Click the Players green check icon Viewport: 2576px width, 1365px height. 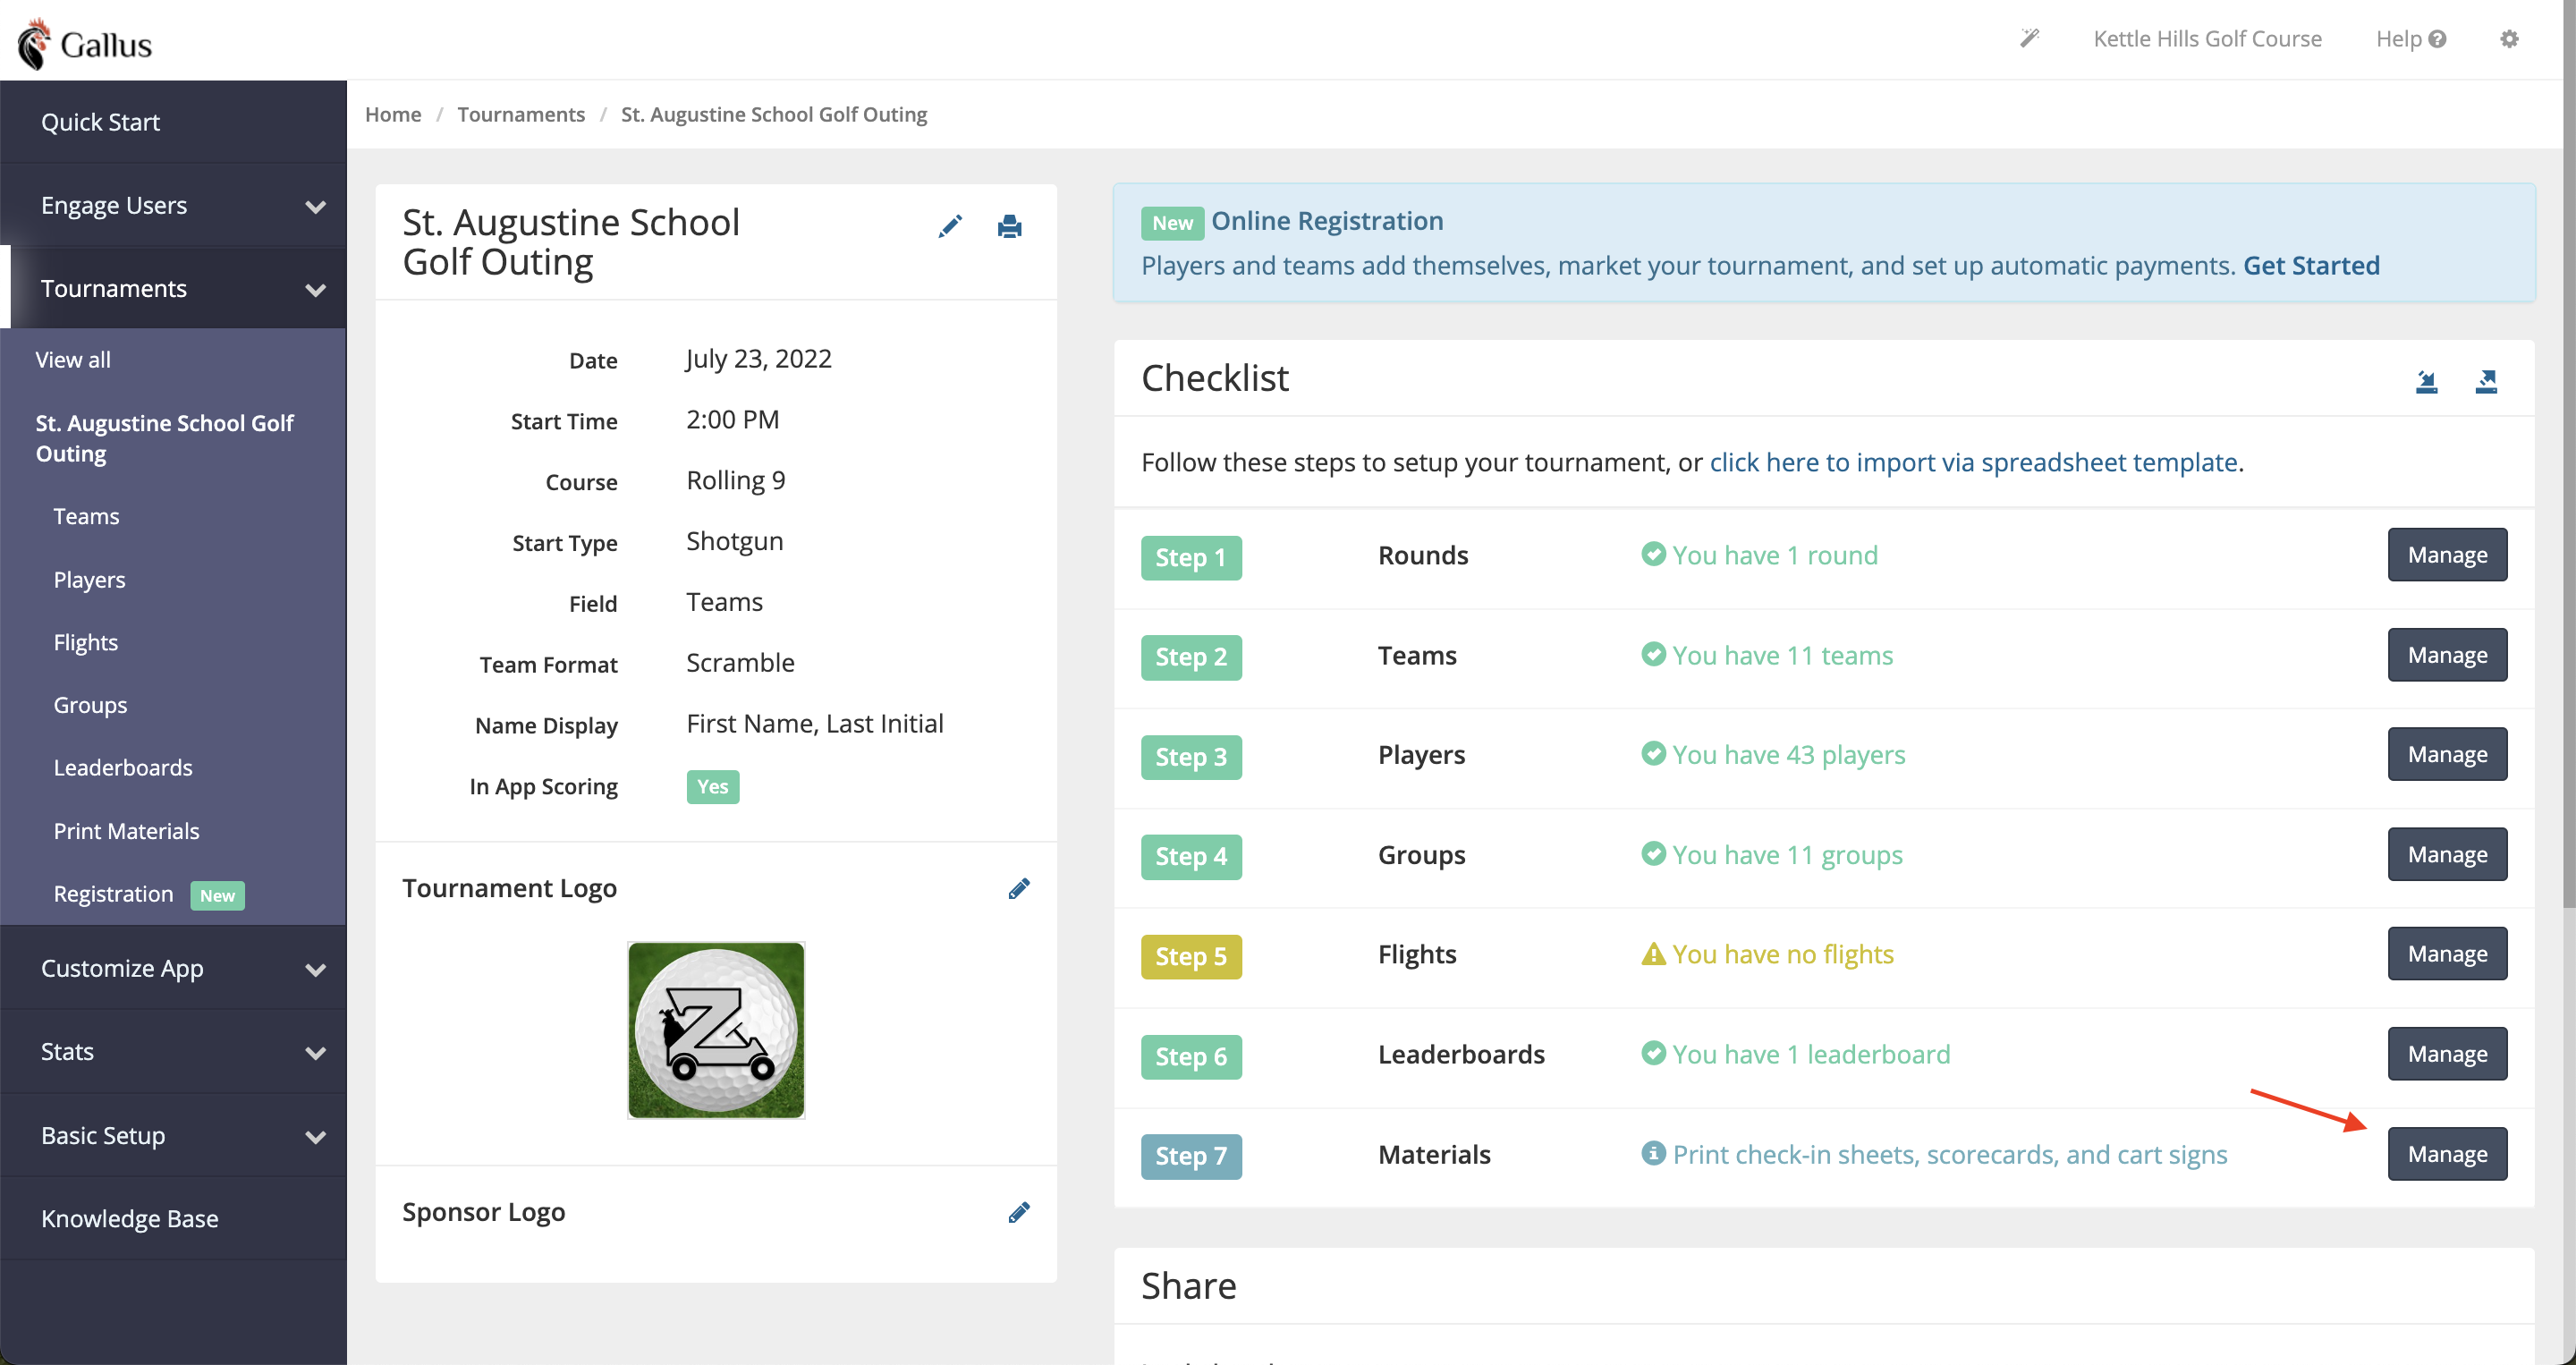coord(1654,753)
